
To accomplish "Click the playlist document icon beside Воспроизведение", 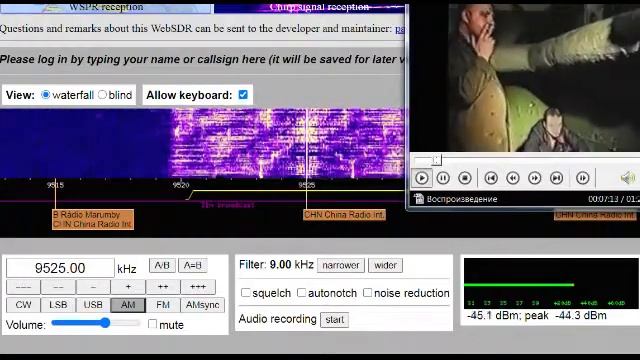I will click(418, 199).
